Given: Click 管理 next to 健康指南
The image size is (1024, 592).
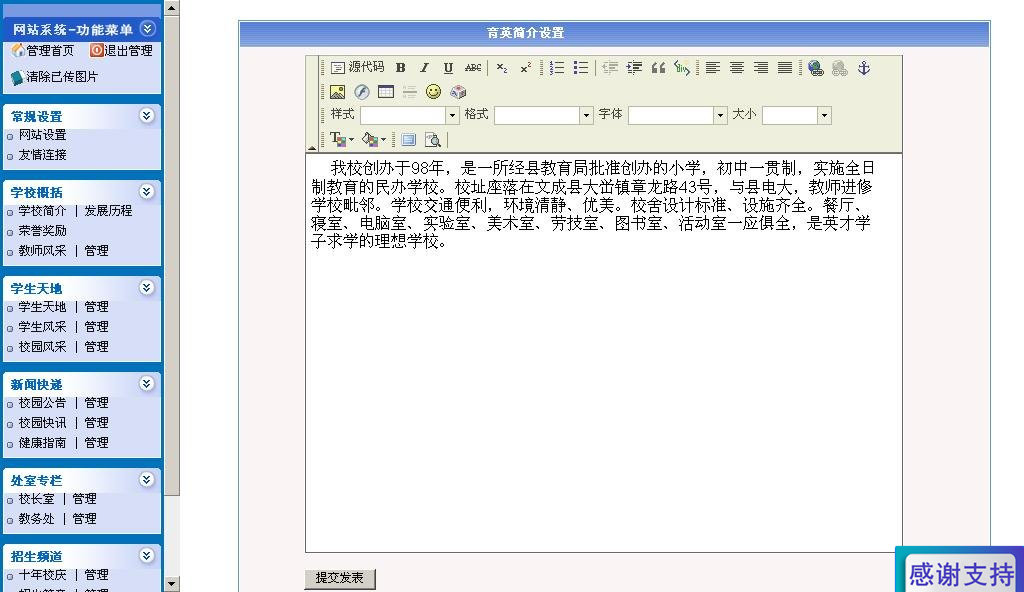Looking at the screenshot, I should point(97,443).
